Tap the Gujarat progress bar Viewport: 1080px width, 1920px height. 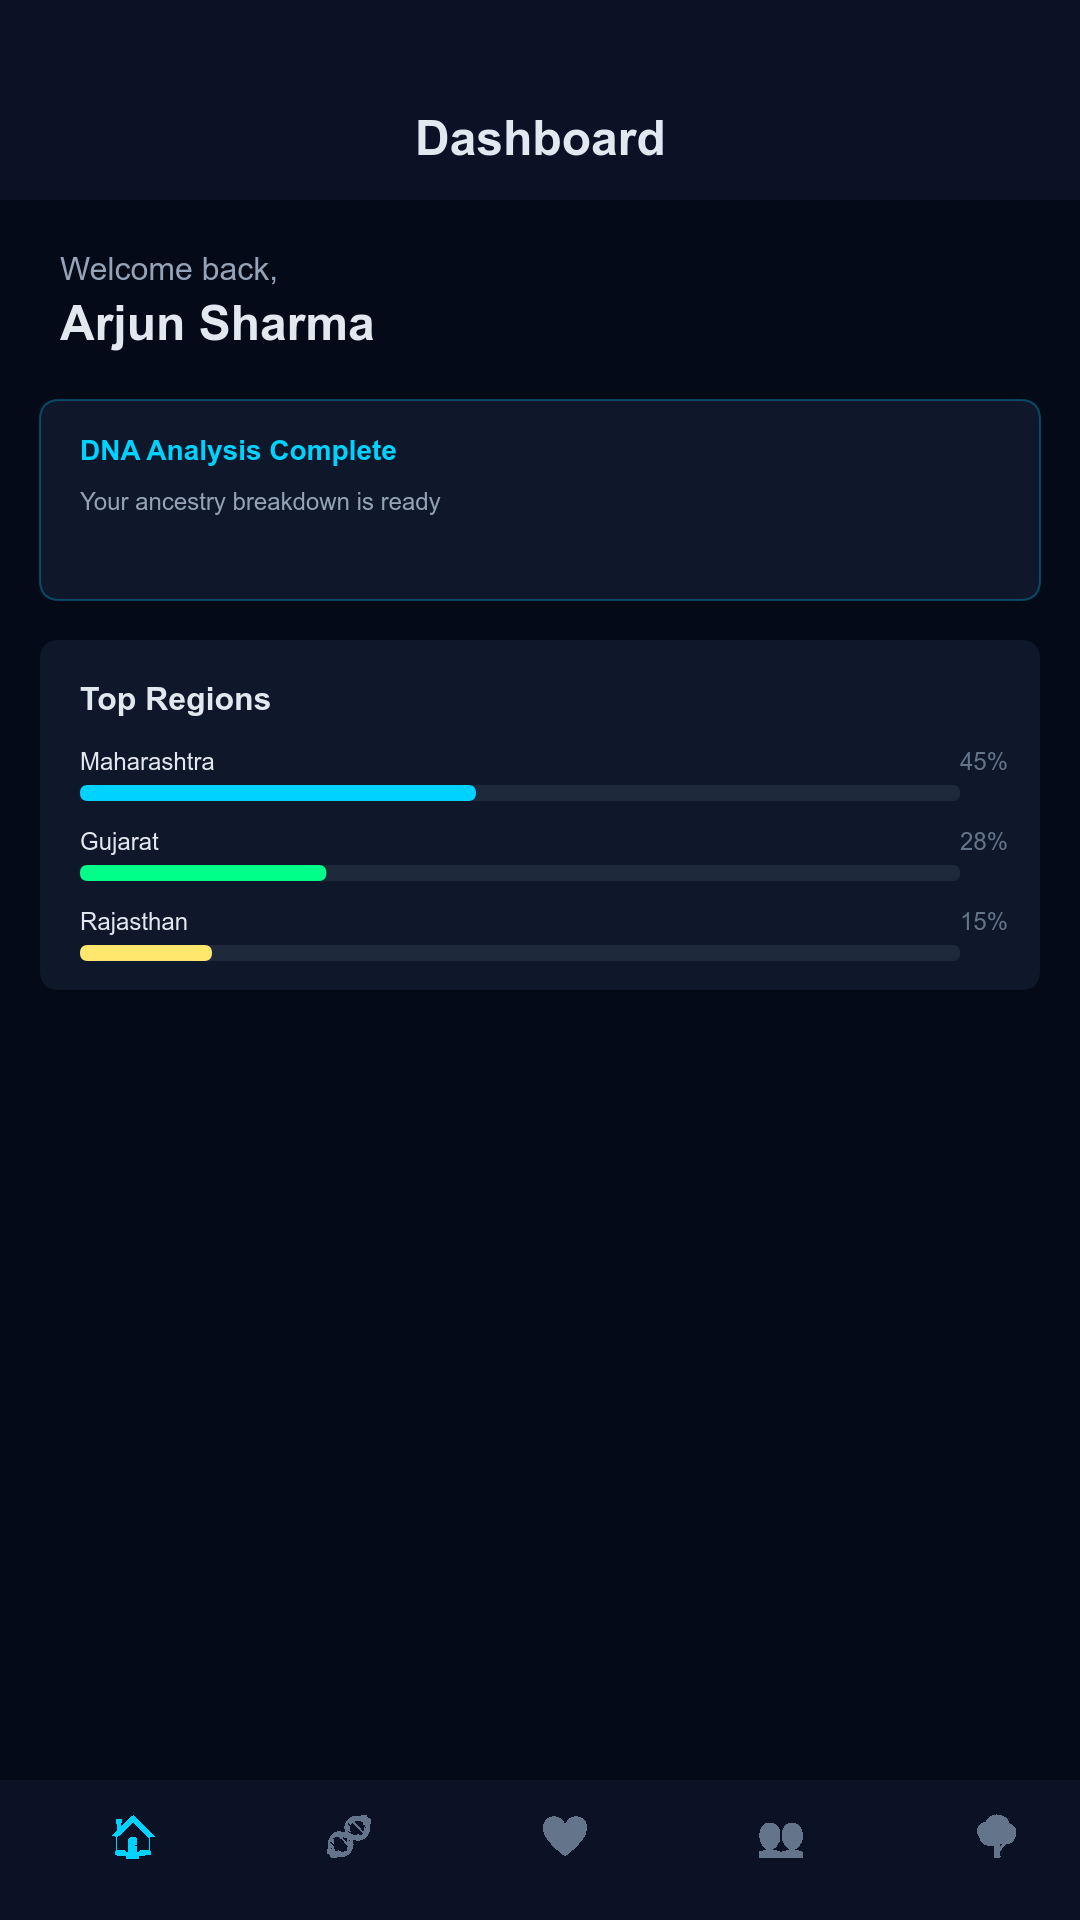coord(519,873)
